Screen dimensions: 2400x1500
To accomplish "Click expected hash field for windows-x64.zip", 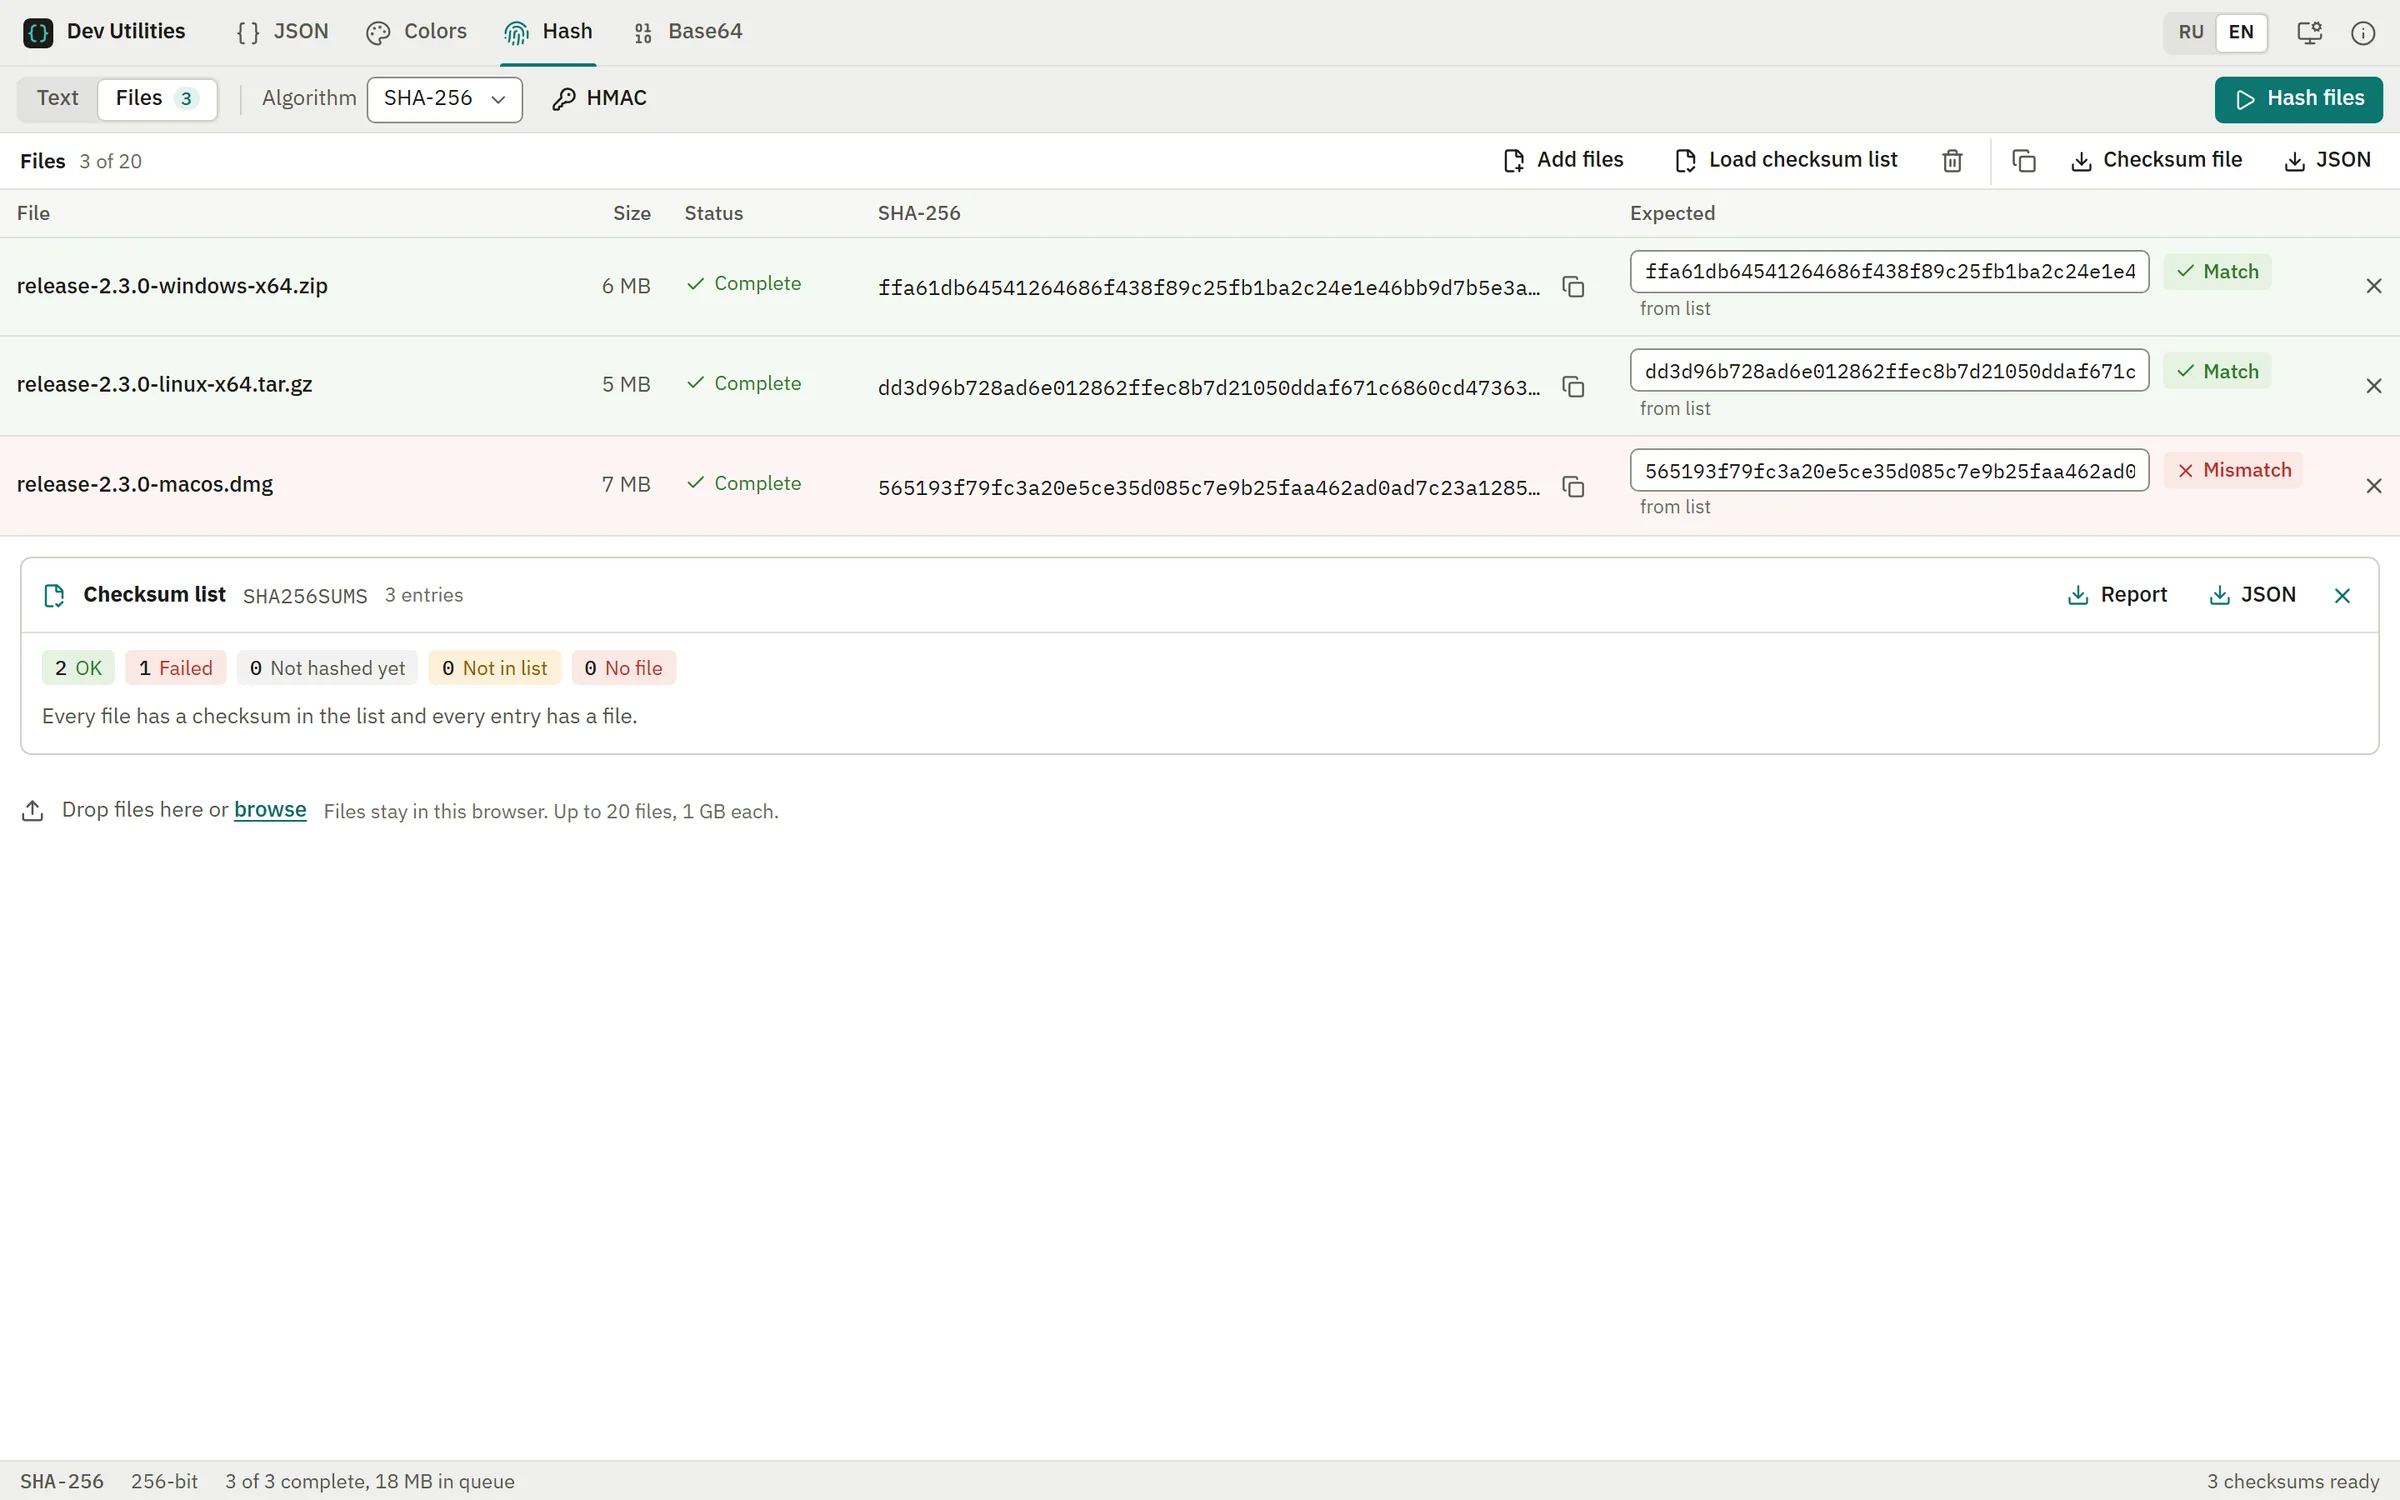I will 1889,272.
